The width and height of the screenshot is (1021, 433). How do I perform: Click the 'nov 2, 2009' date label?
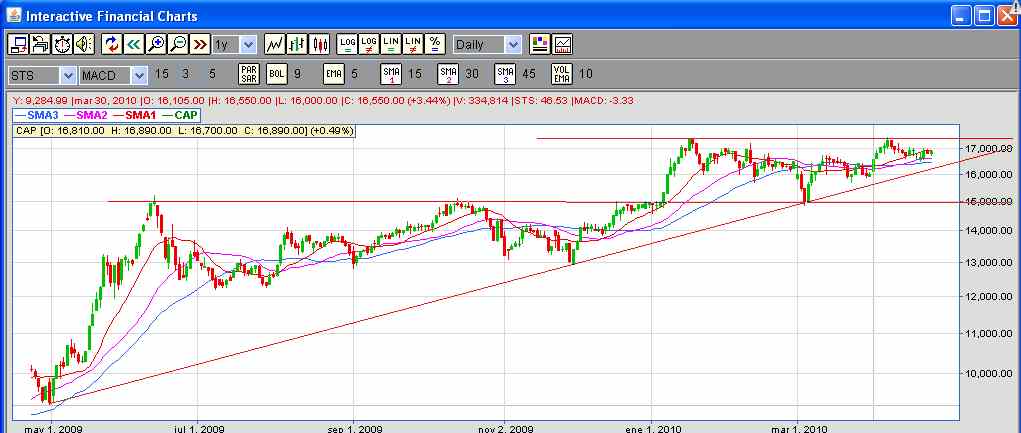pos(505,429)
